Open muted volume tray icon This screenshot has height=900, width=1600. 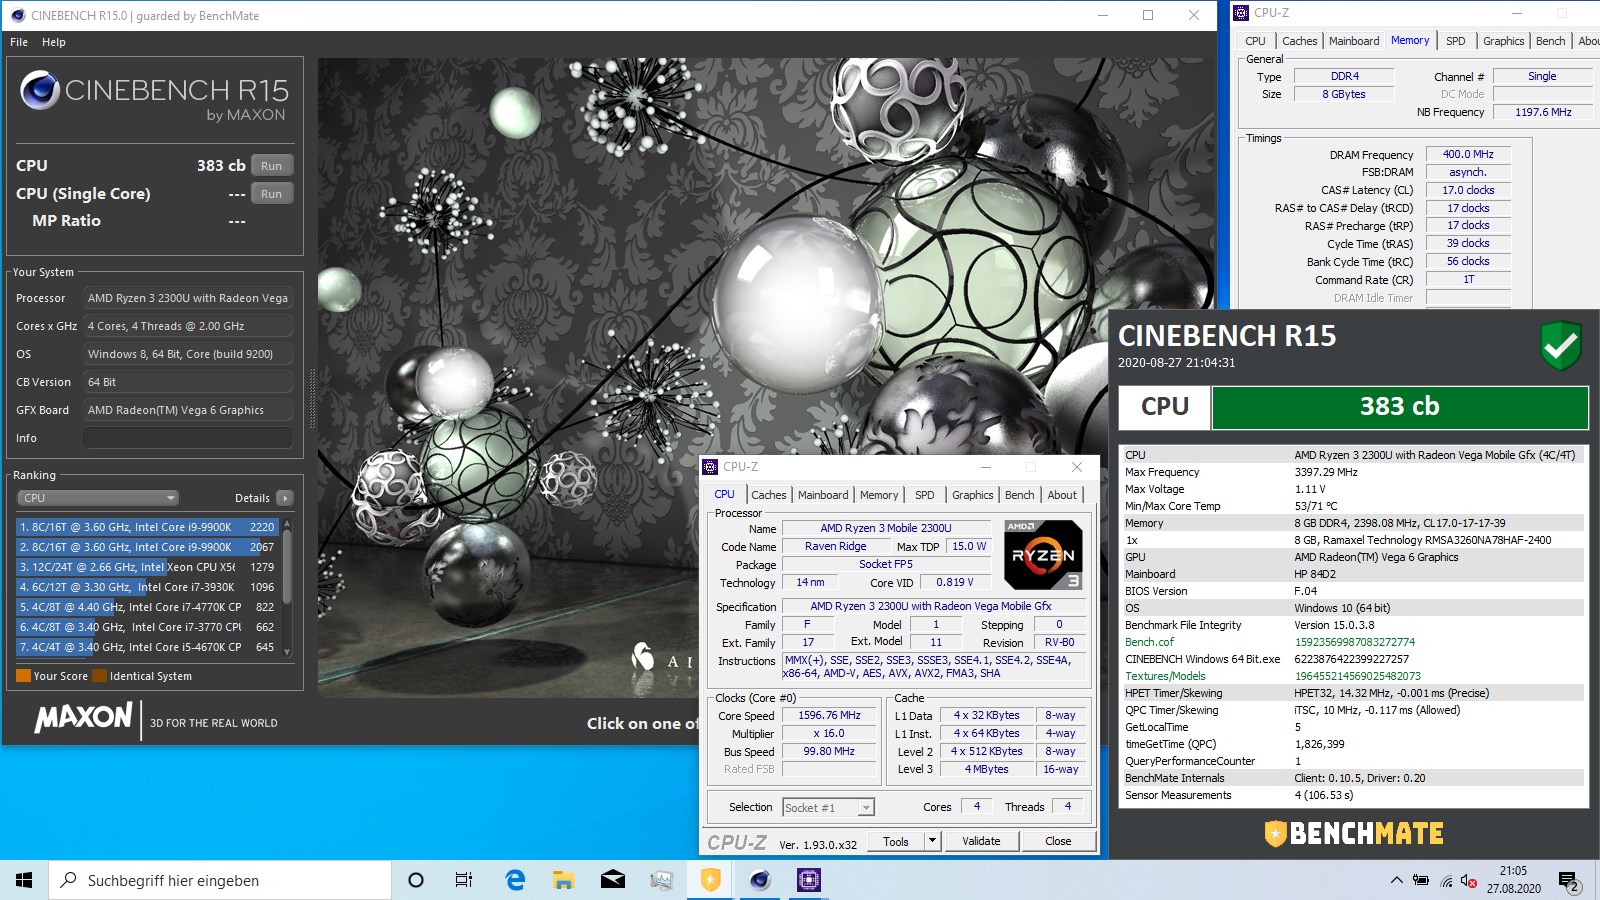pyautogui.click(x=1468, y=880)
